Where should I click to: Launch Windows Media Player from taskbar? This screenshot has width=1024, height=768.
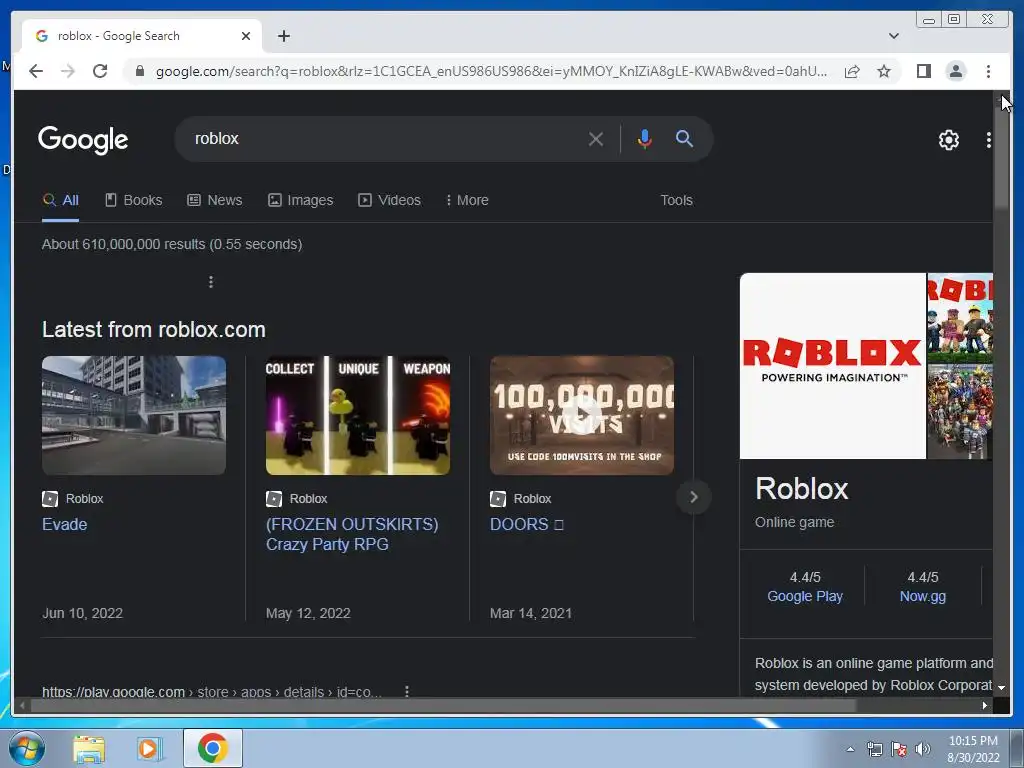tap(149, 749)
